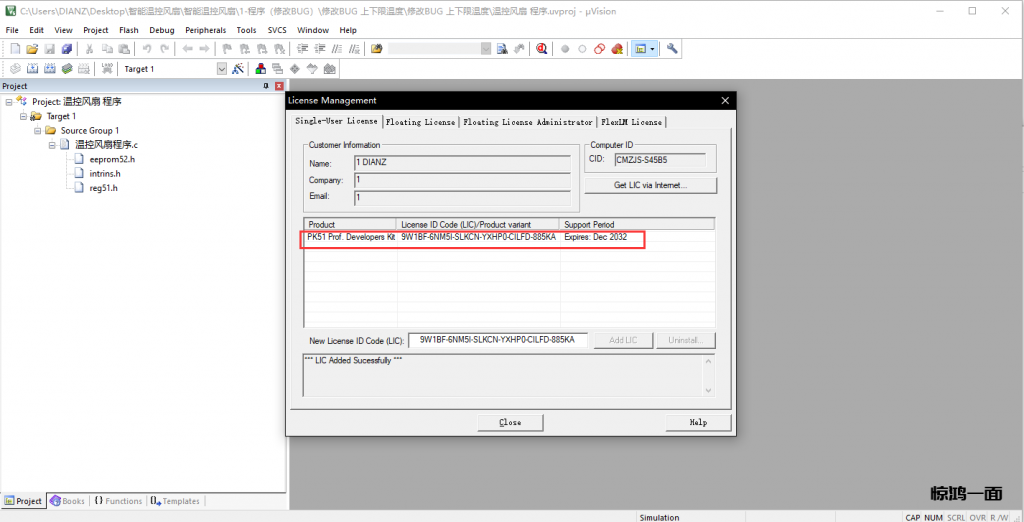Switch to the FlexLM License tab
This screenshot has height=522, width=1024.
point(631,122)
